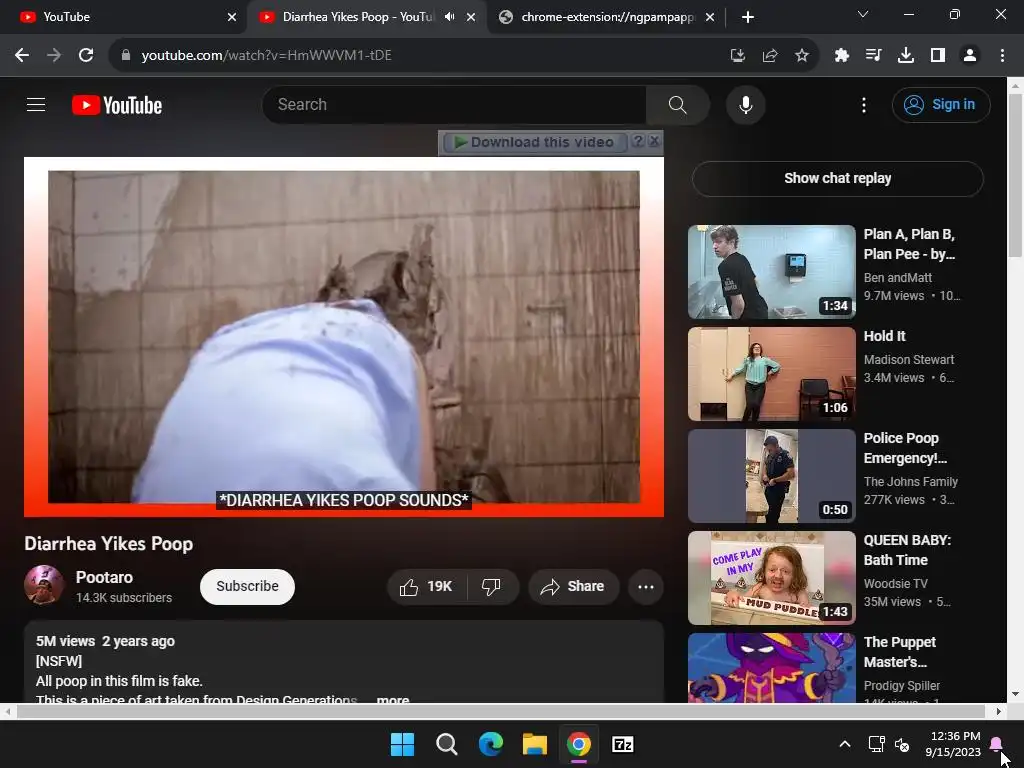Subscribe to Pootaro channel
Screen dimensions: 1024x768
(248, 586)
